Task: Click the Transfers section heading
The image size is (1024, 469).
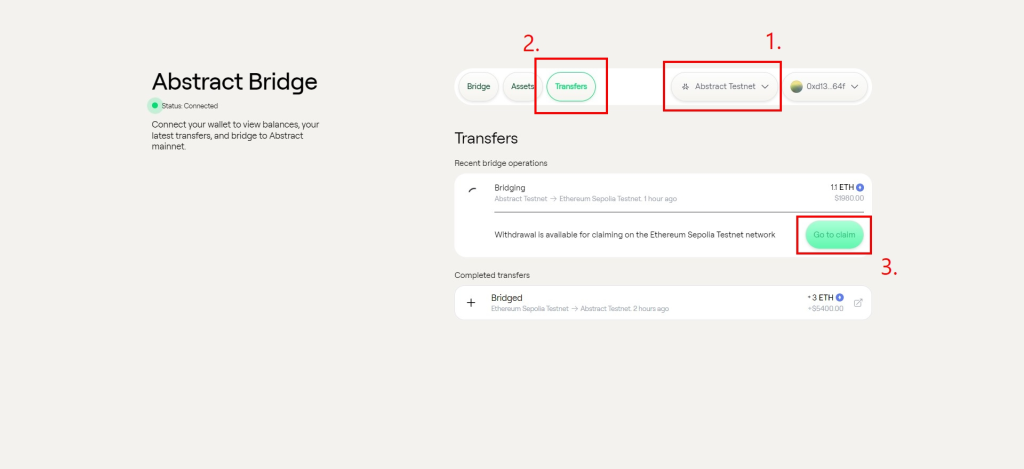Action: pos(486,138)
